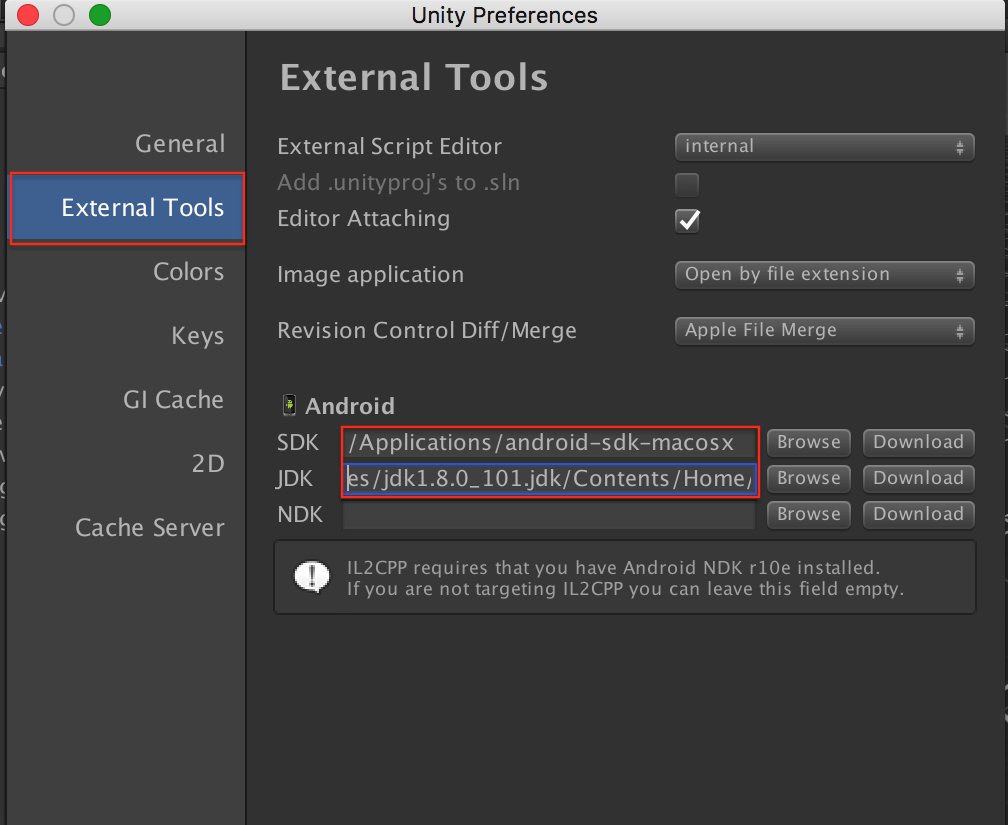Open the Revision Control Diff/Merge dropdown
Viewport: 1008px width, 825px height.
824,331
